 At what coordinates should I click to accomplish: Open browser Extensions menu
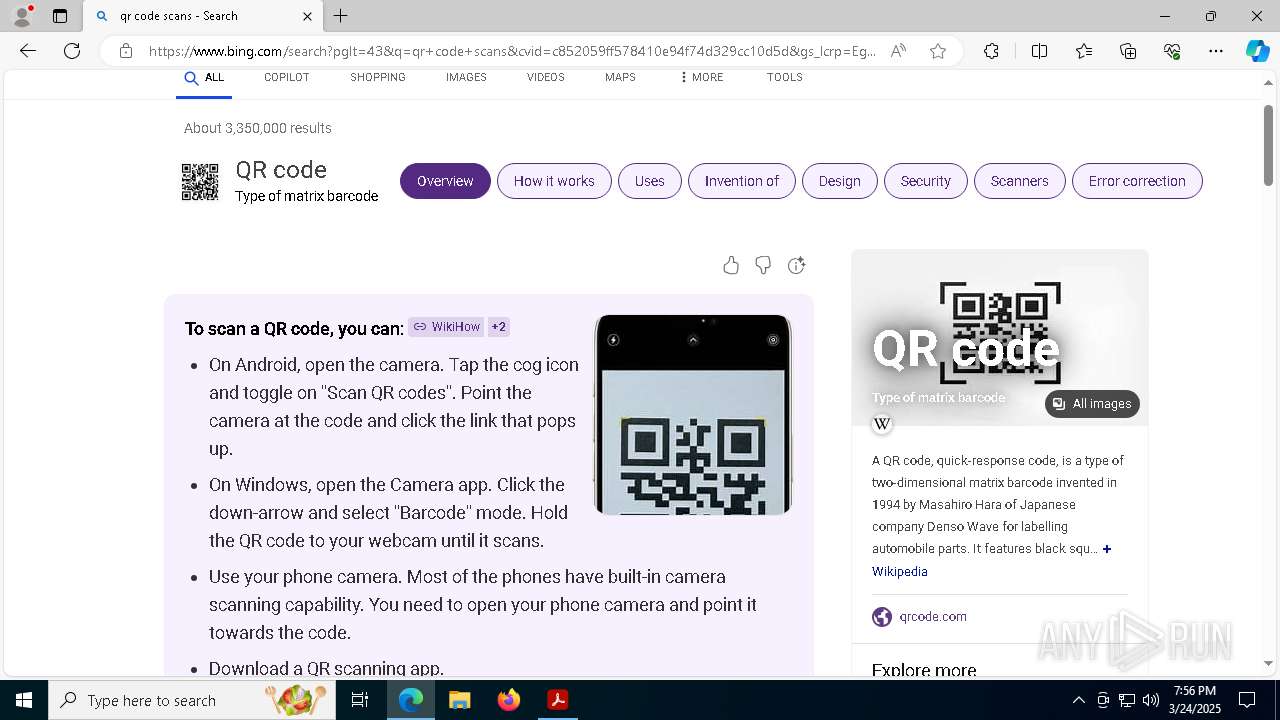point(991,51)
